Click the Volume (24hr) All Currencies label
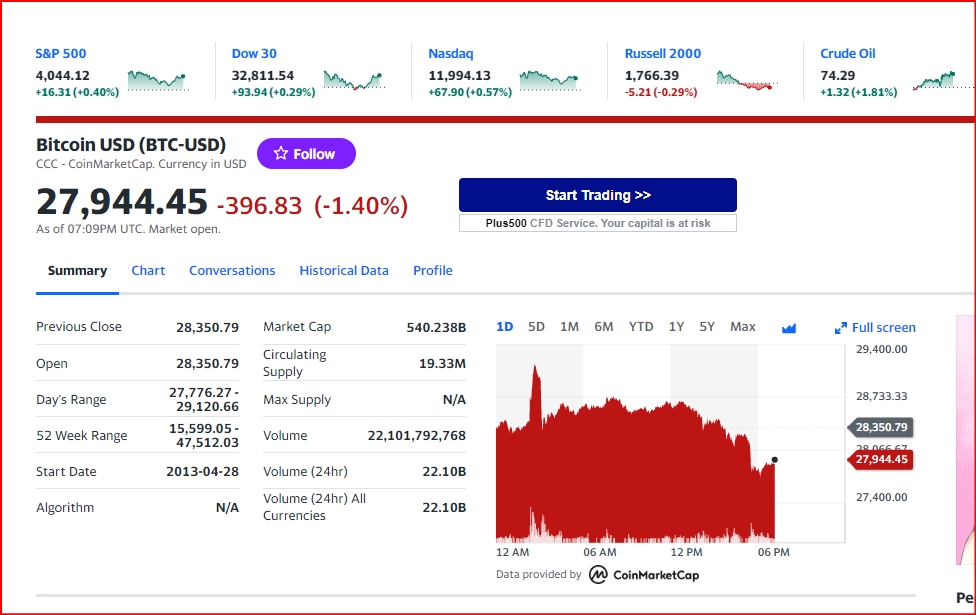Screen dimensions: 976x615 (314, 507)
